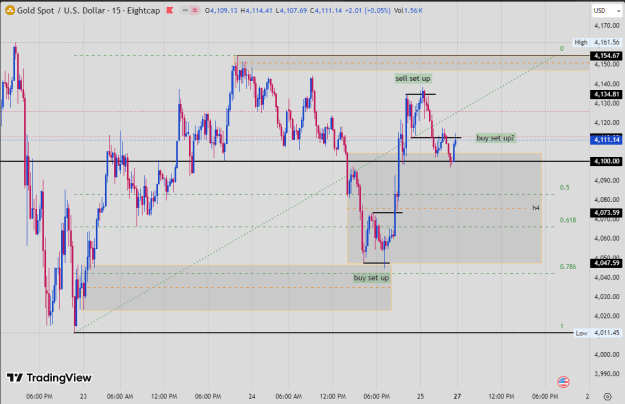Click the blue current price tag 4,111.14
625x404 pixels.
click(x=606, y=140)
